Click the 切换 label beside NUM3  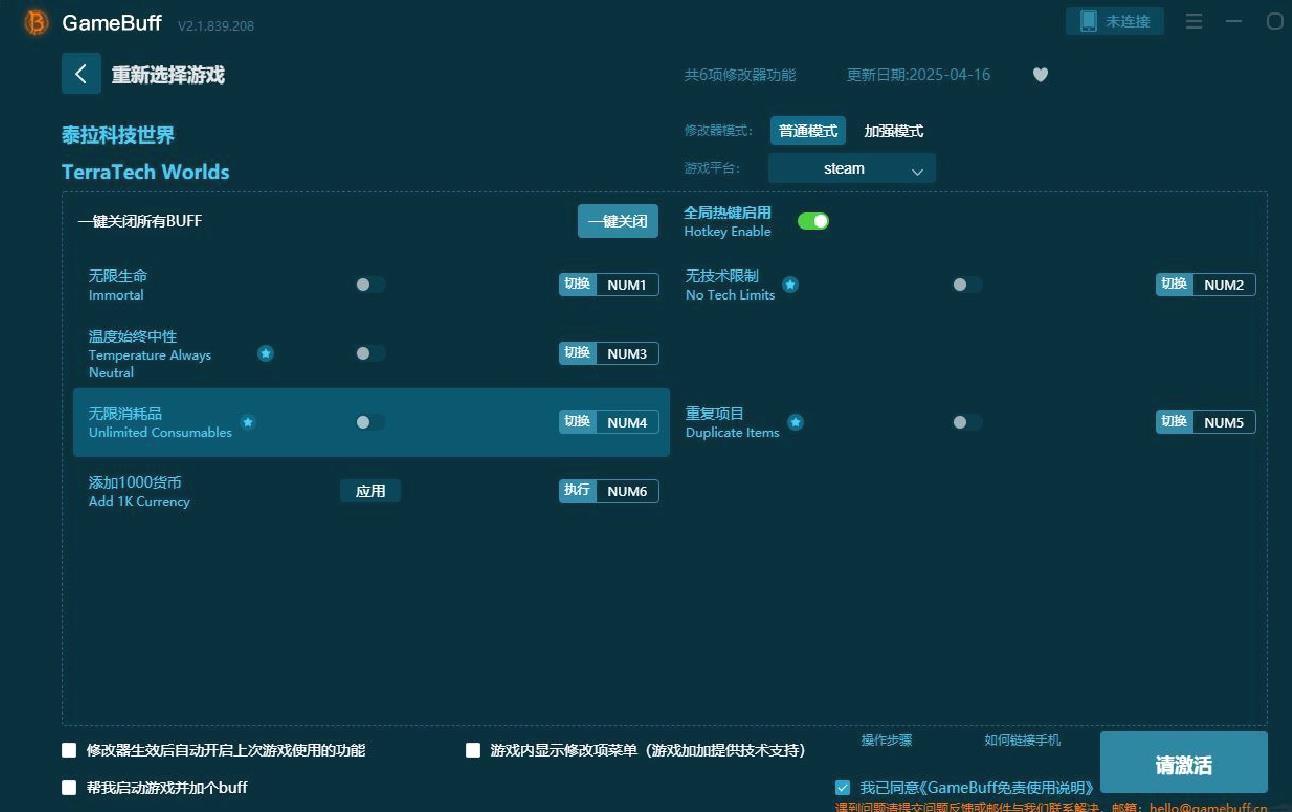pos(577,353)
